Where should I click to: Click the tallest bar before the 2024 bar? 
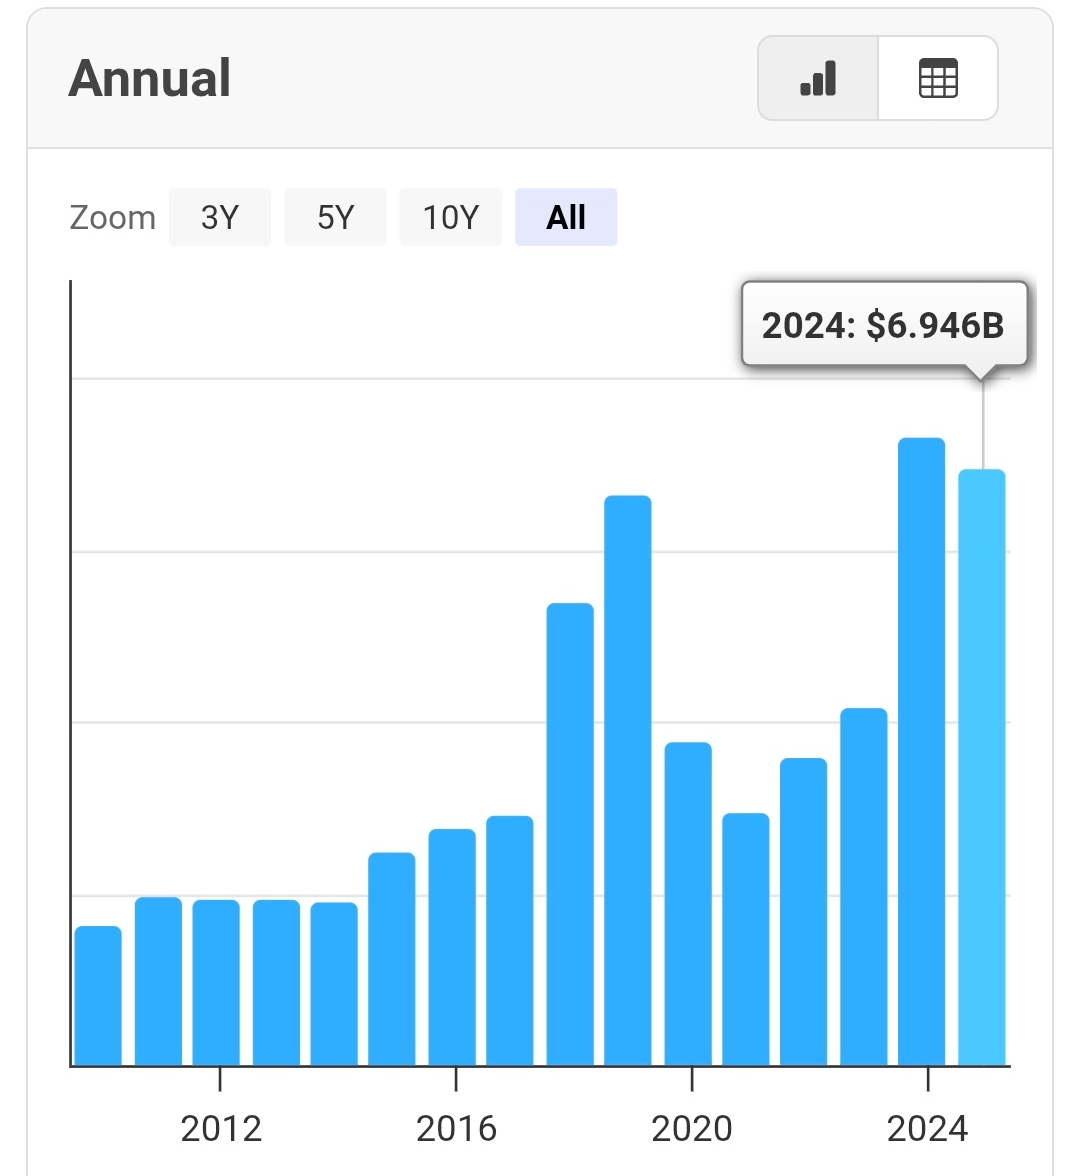(x=922, y=752)
